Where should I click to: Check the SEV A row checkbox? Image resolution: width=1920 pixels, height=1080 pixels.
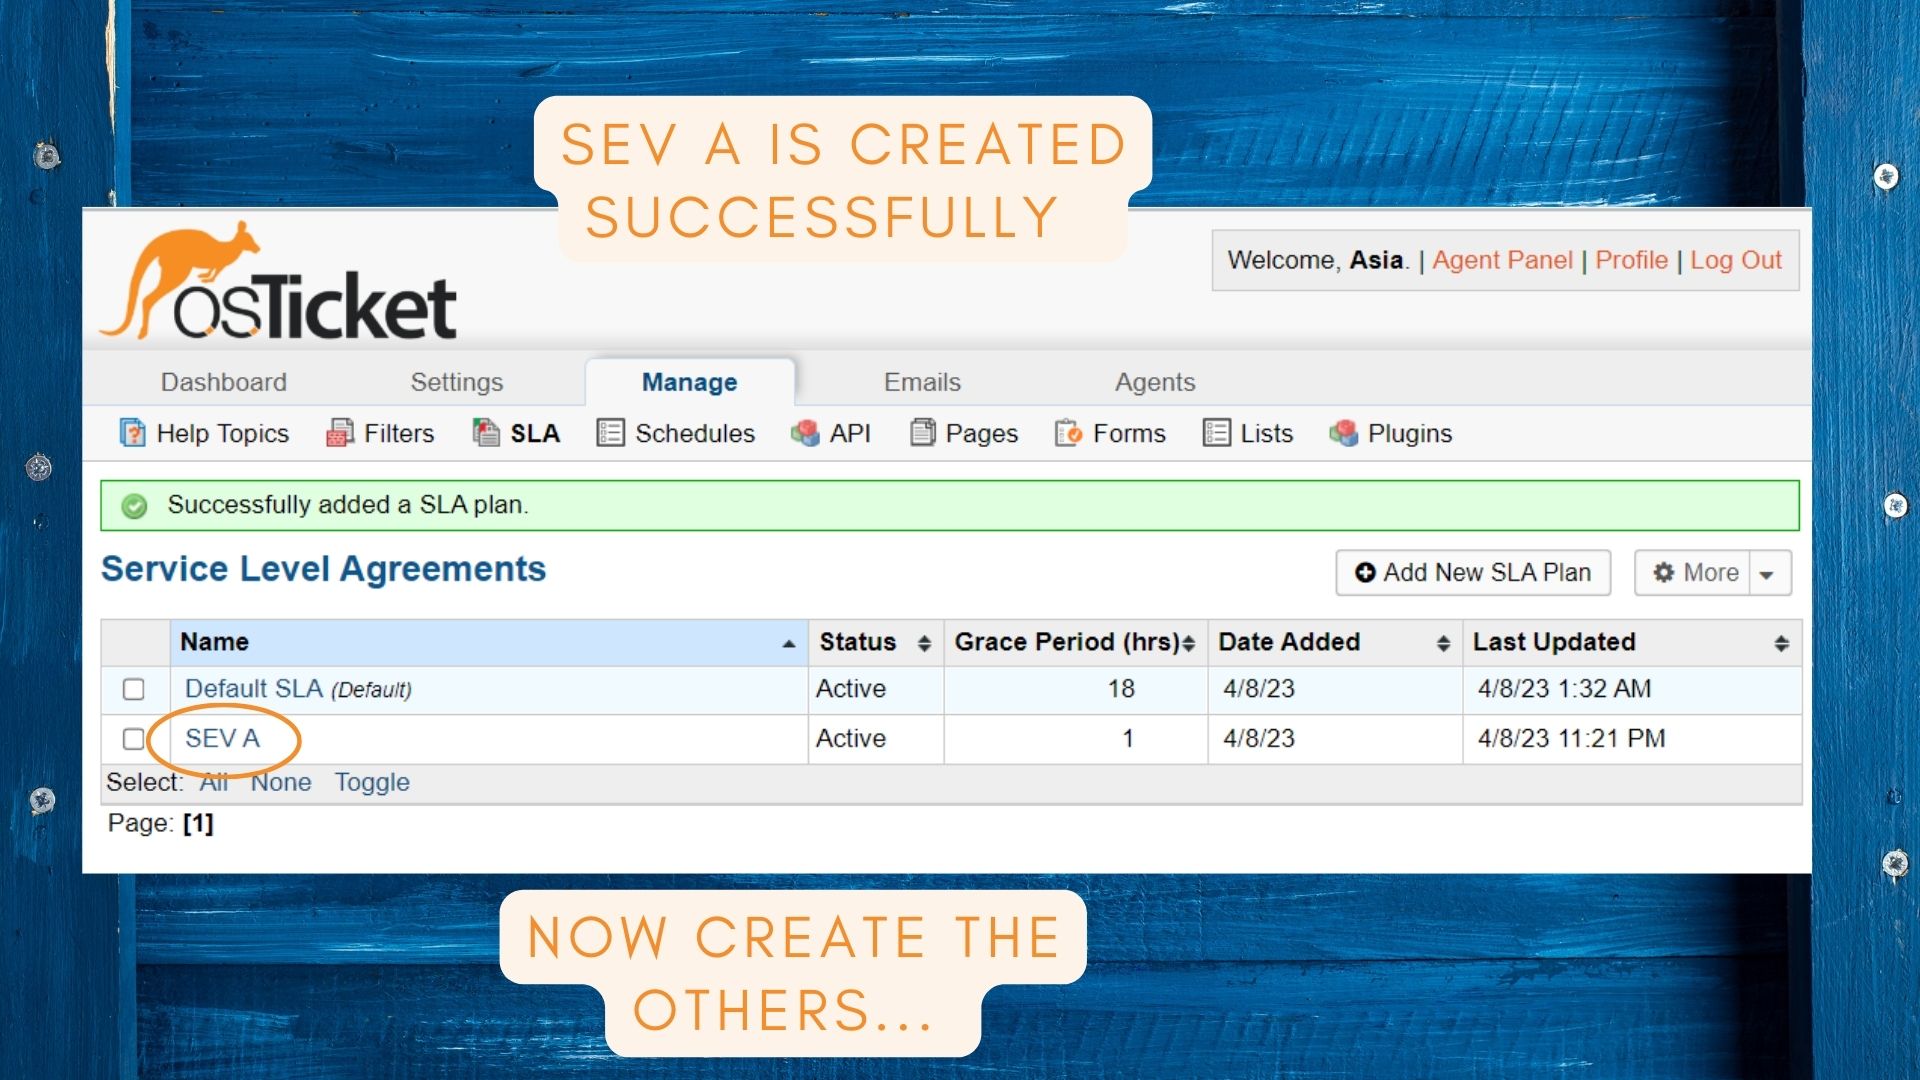tap(133, 739)
